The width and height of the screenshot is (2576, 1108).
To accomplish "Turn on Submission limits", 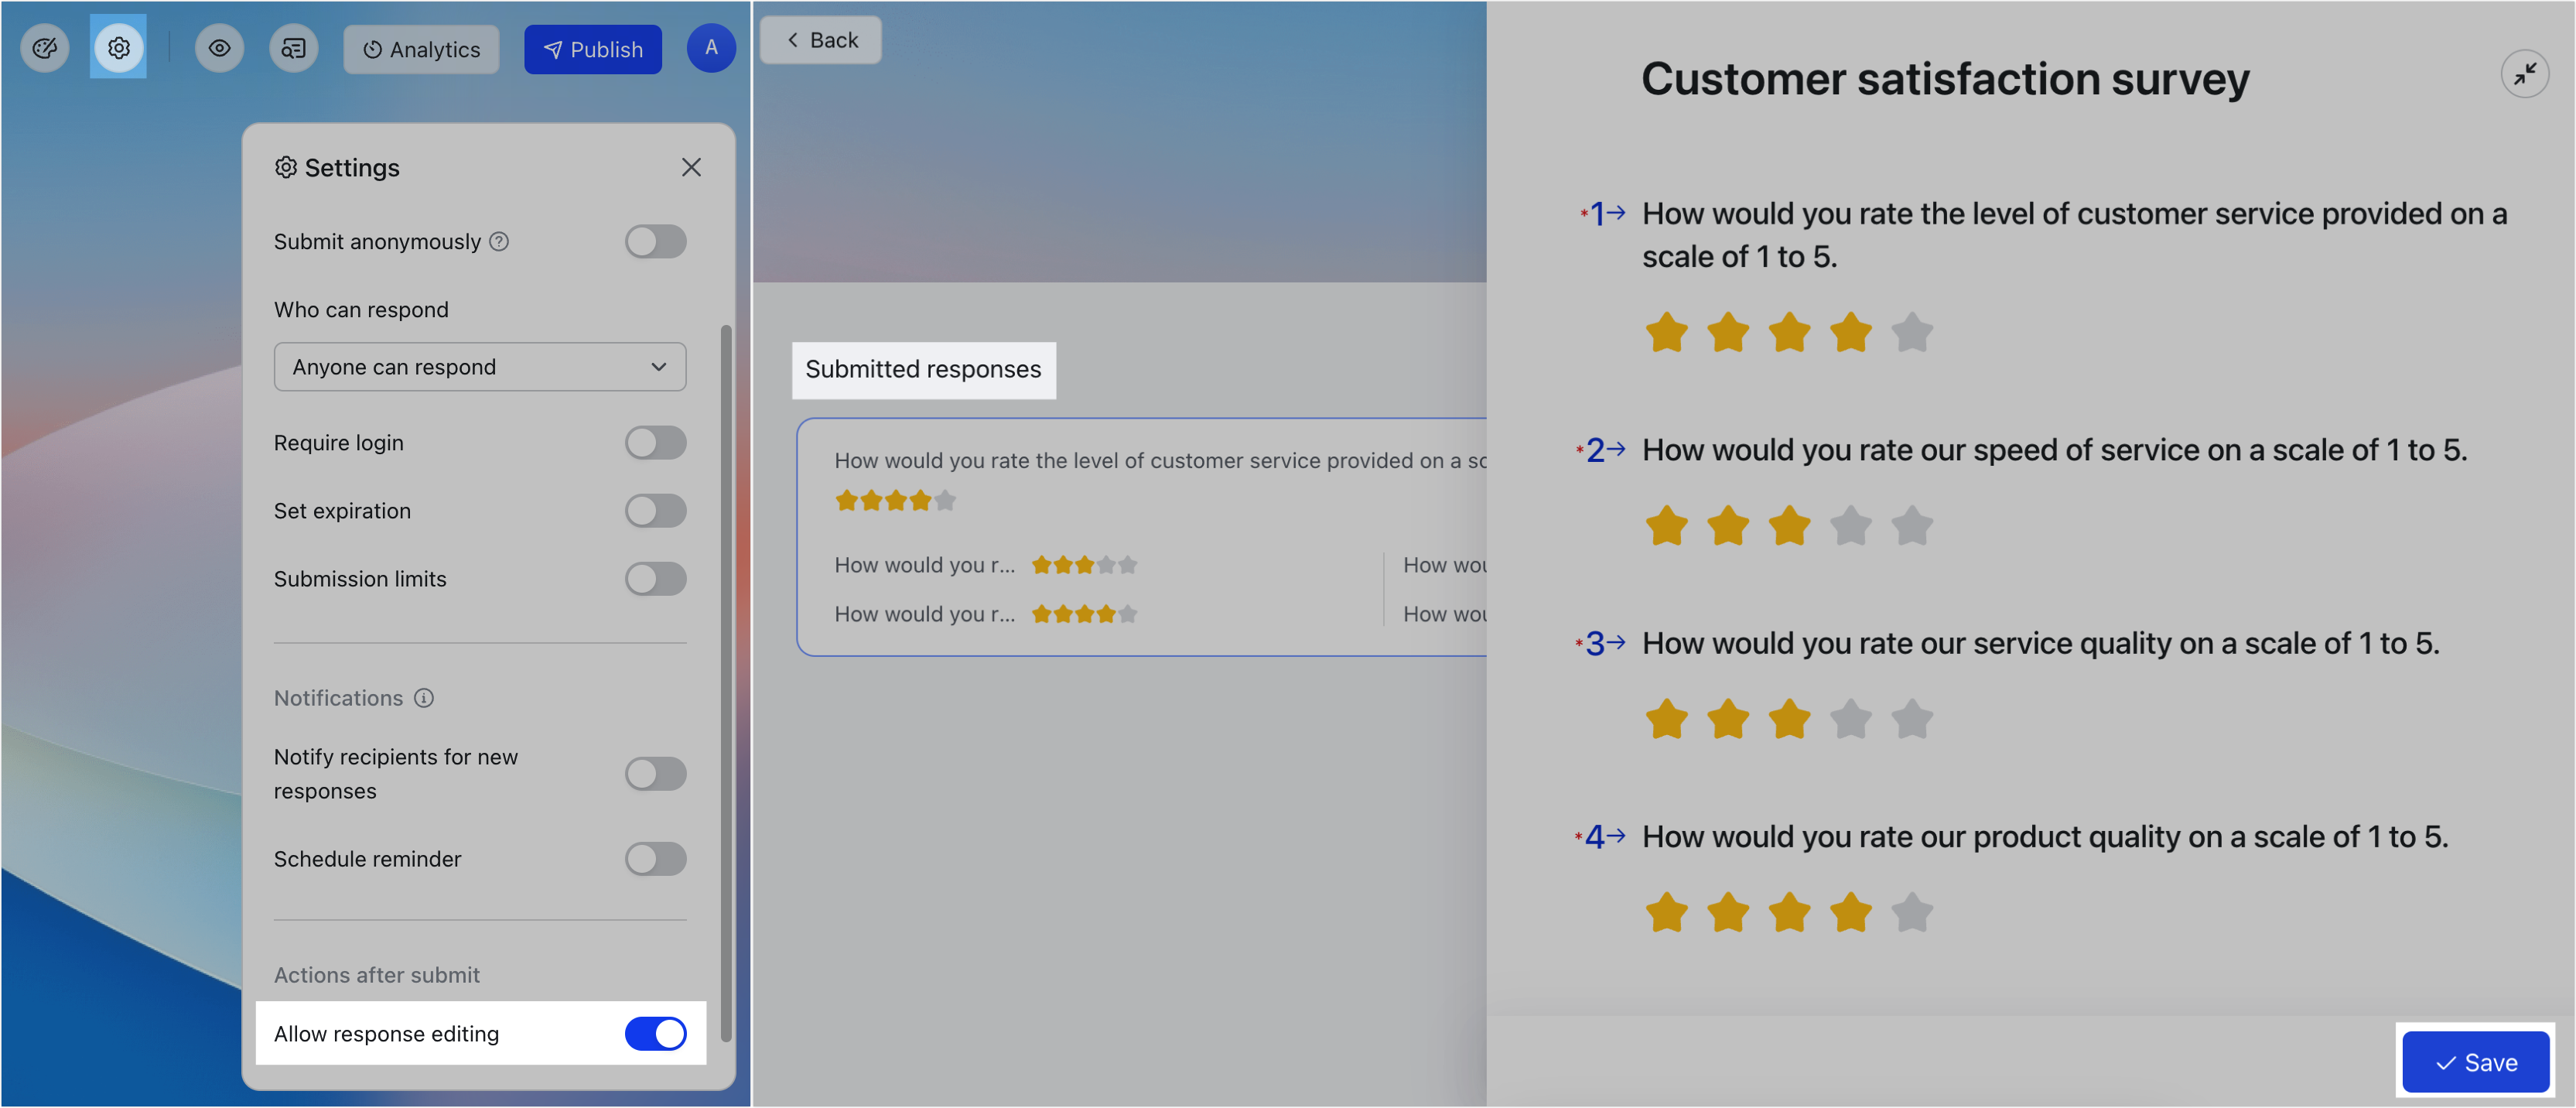I will [x=656, y=578].
